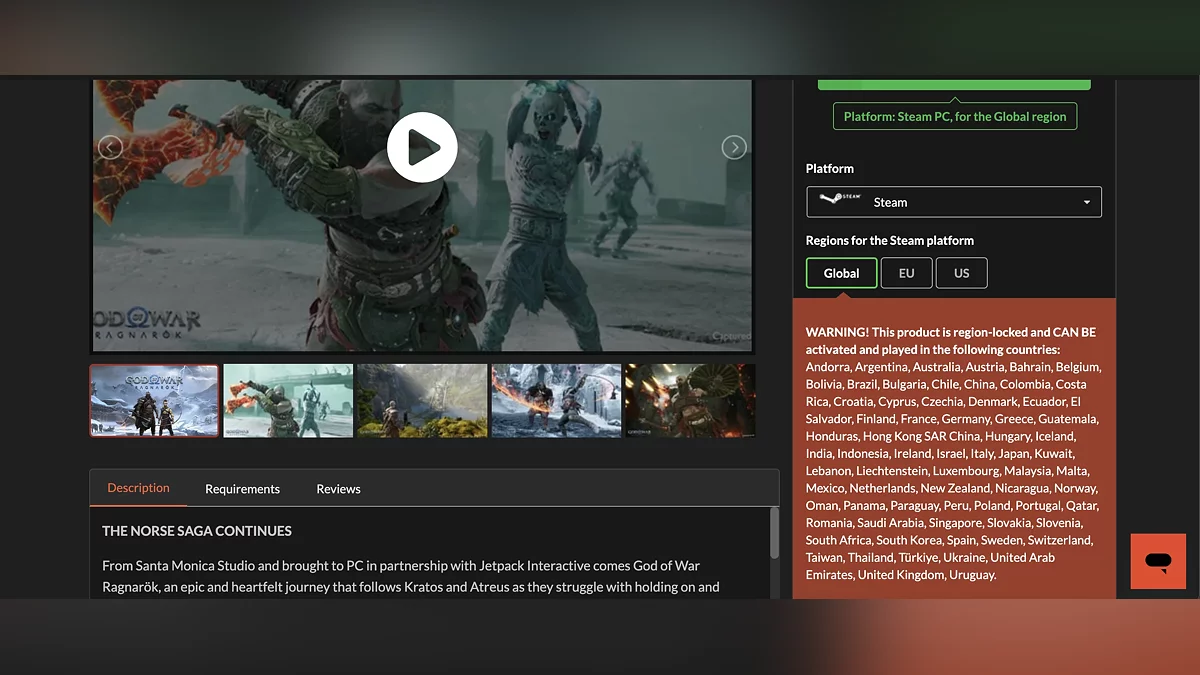This screenshot has width=1200, height=675.
Task: Click the 'Platform: Steam PC' green label
Action: (954, 117)
